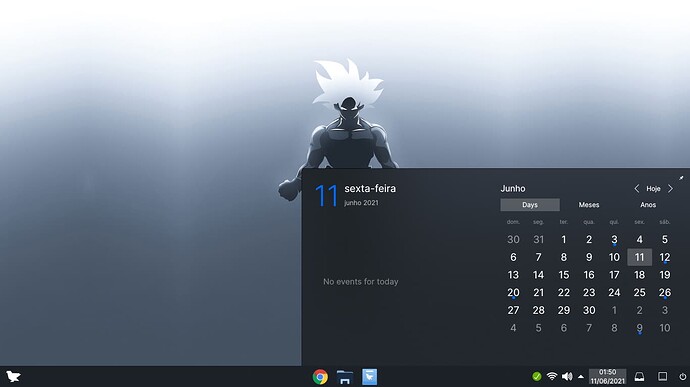Expand the hidden tray icons arrow
690x387 pixels.
pyautogui.click(x=581, y=377)
